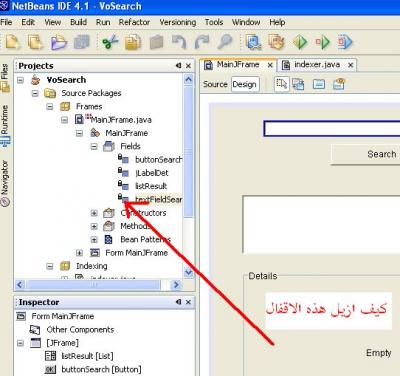The height and width of the screenshot is (376, 400).
Task: Click the Copy toolbar icon
Action: (133, 42)
